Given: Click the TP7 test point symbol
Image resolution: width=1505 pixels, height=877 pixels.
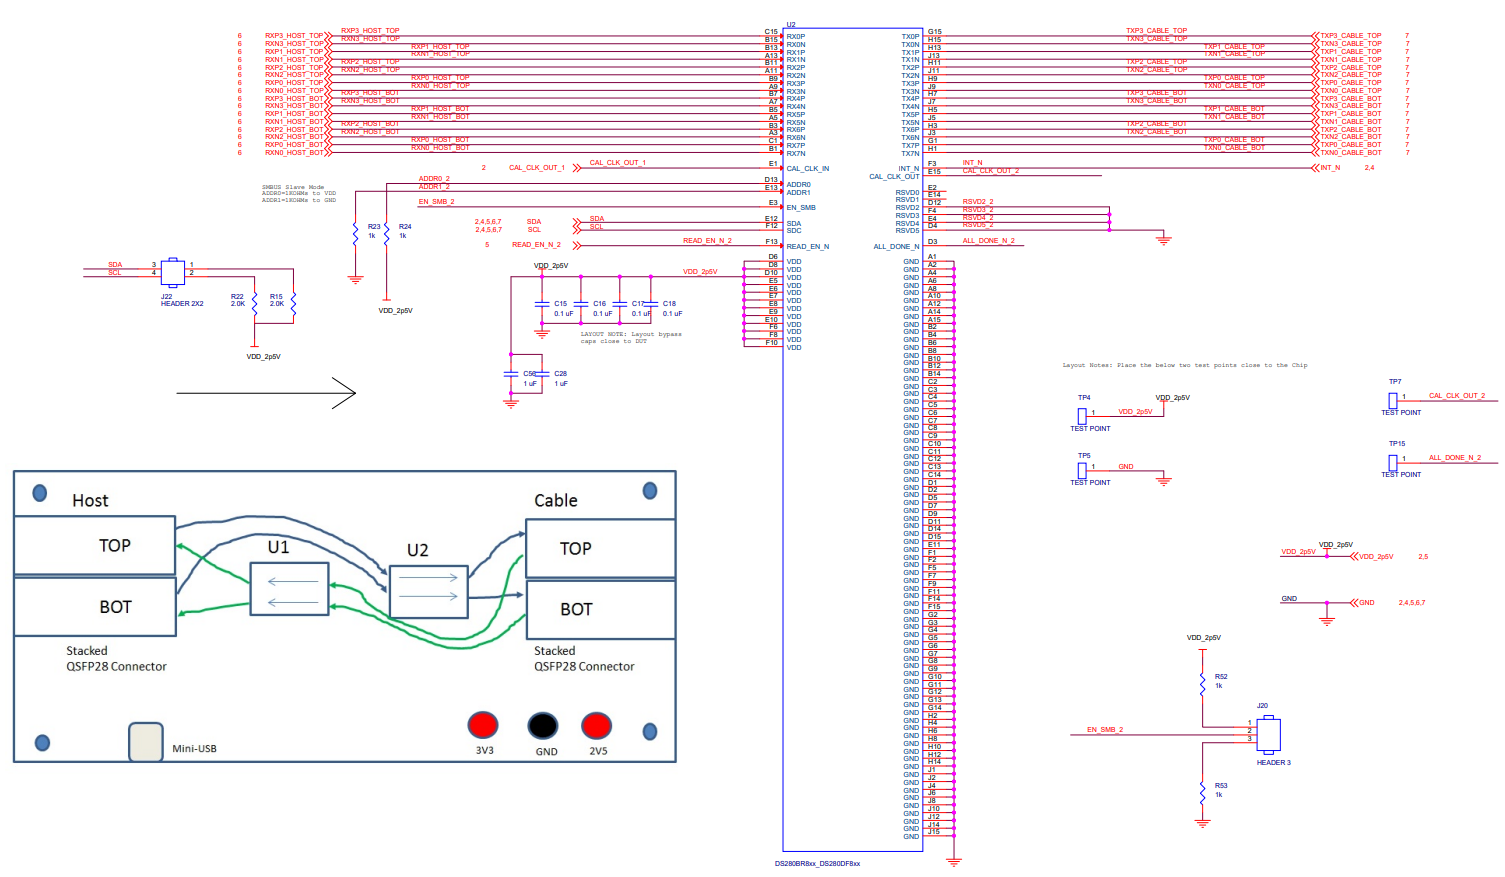Looking at the screenshot, I should (1392, 399).
